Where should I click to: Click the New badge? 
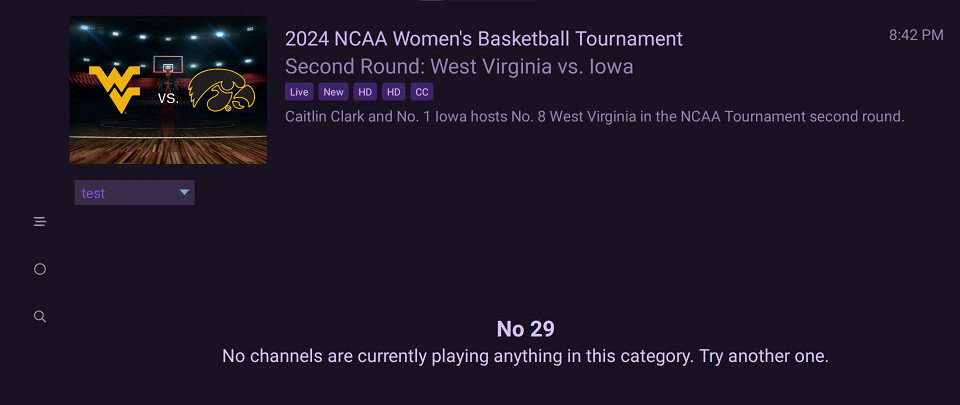(x=333, y=92)
